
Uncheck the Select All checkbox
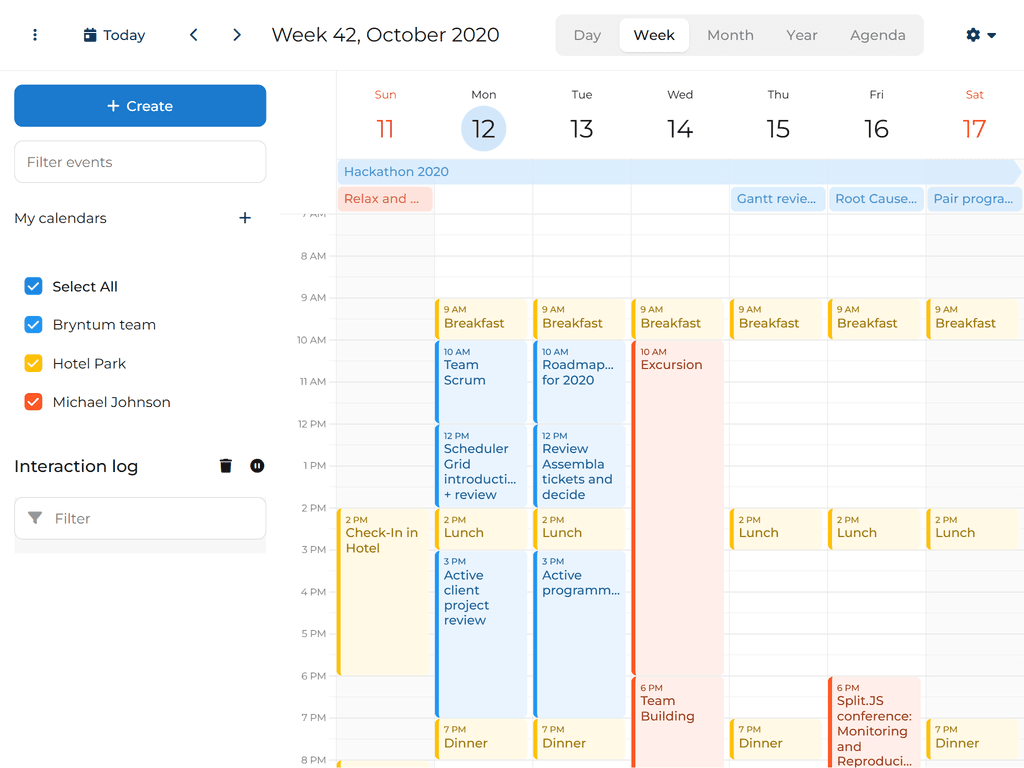pos(33,286)
